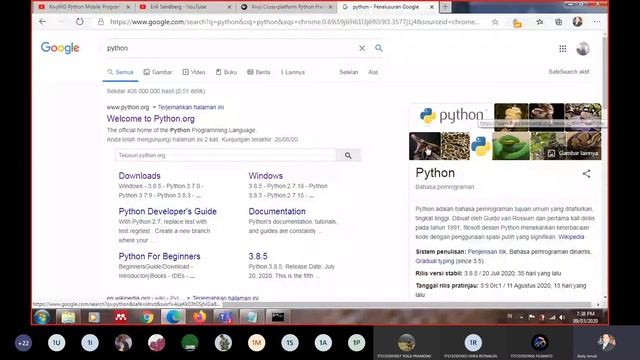The height and width of the screenshot is (360, 640).
Task: Click the padlock site info icon
Action: pyautogui.click(x=101, y=22)
